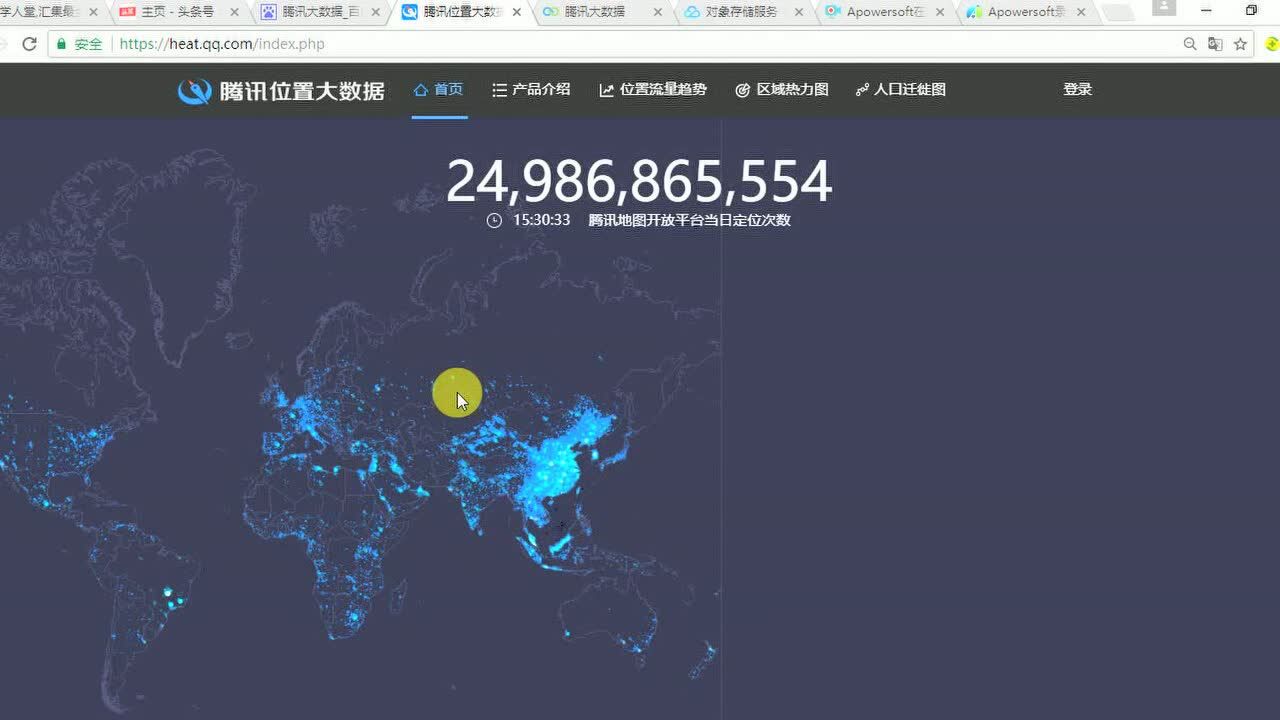
Task: Close the 对象存储服务 tab
Action: point(798,12)
